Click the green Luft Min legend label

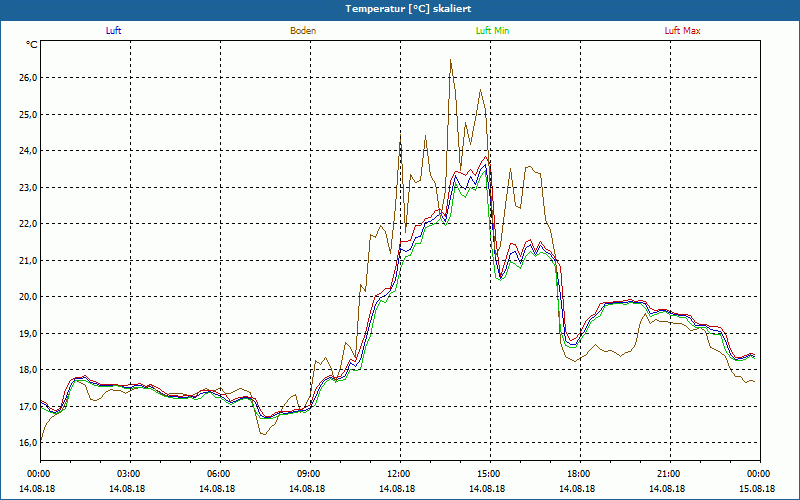[492, 31]
